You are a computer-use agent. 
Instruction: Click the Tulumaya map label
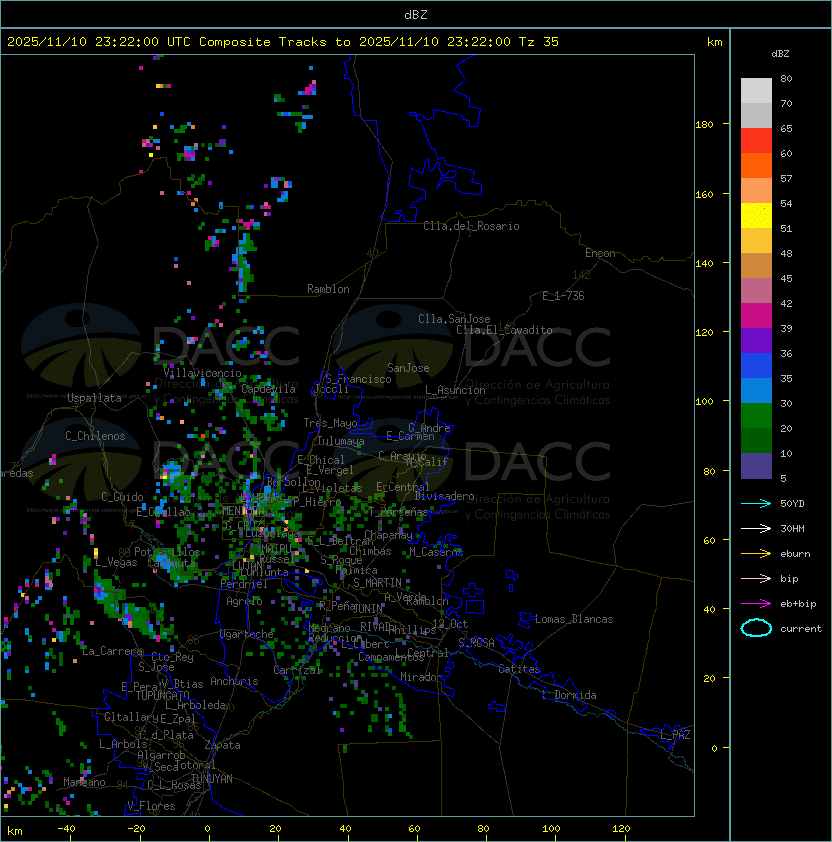point(341,441)
